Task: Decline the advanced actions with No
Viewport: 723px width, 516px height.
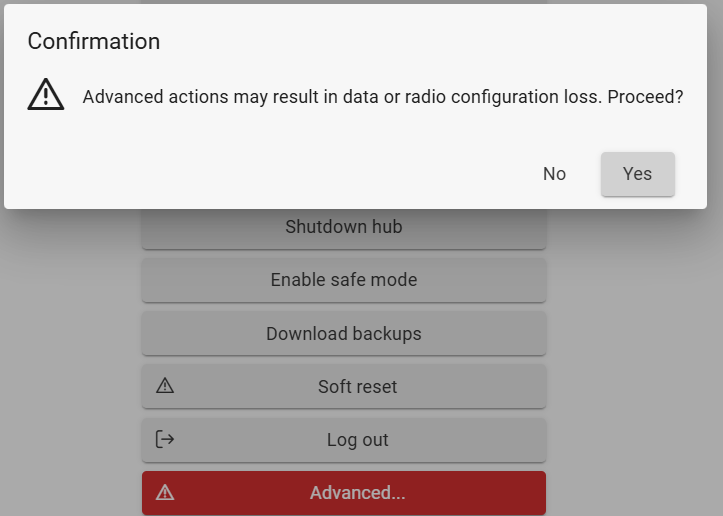Action: coord(554,174)
